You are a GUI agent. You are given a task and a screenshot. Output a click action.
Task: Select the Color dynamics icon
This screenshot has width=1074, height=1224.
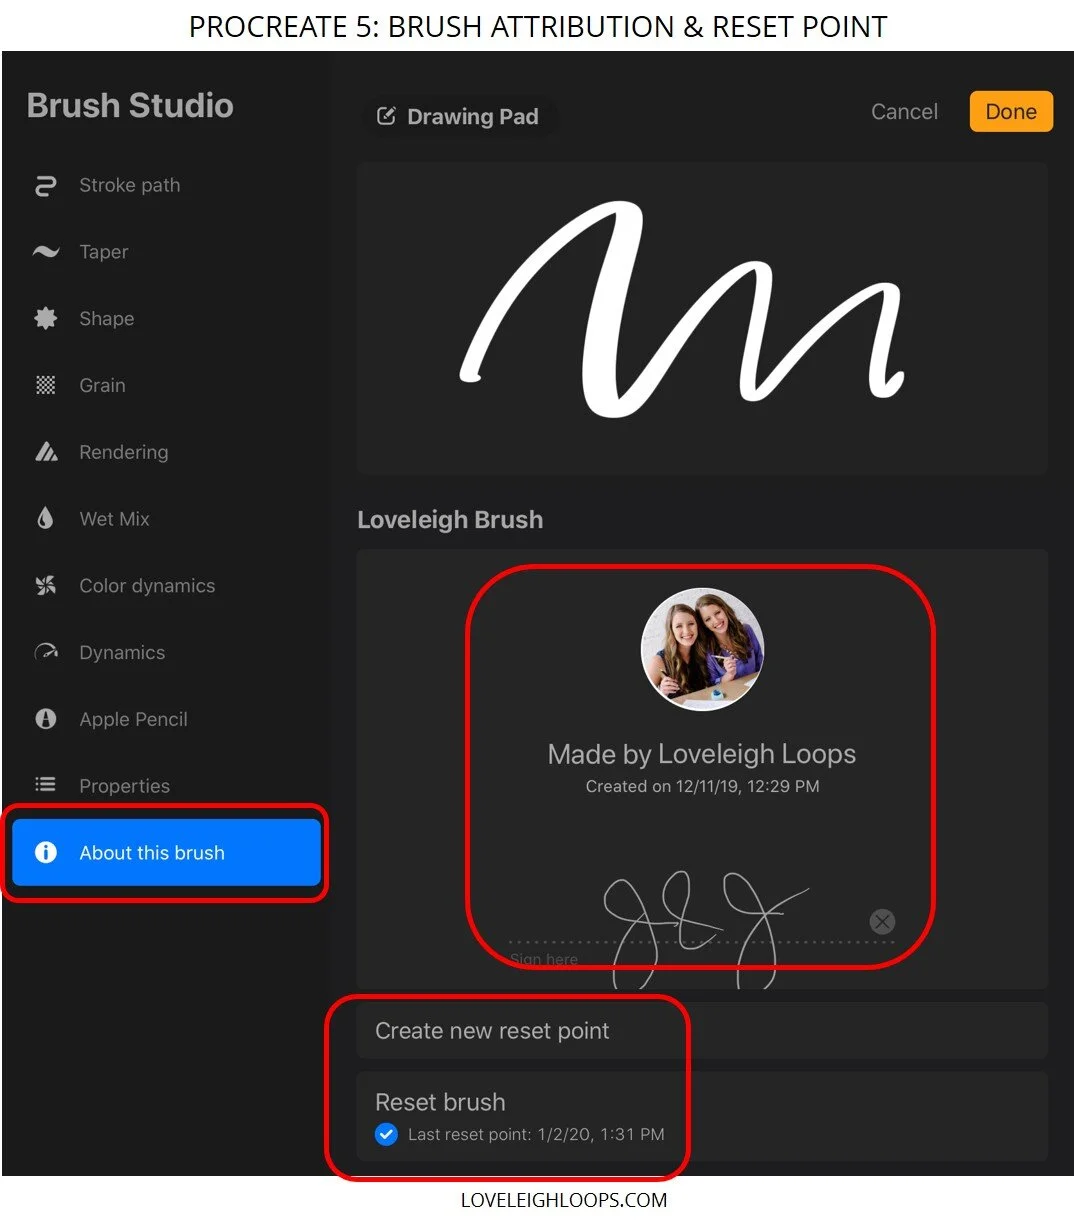click(x=45, y=585)
